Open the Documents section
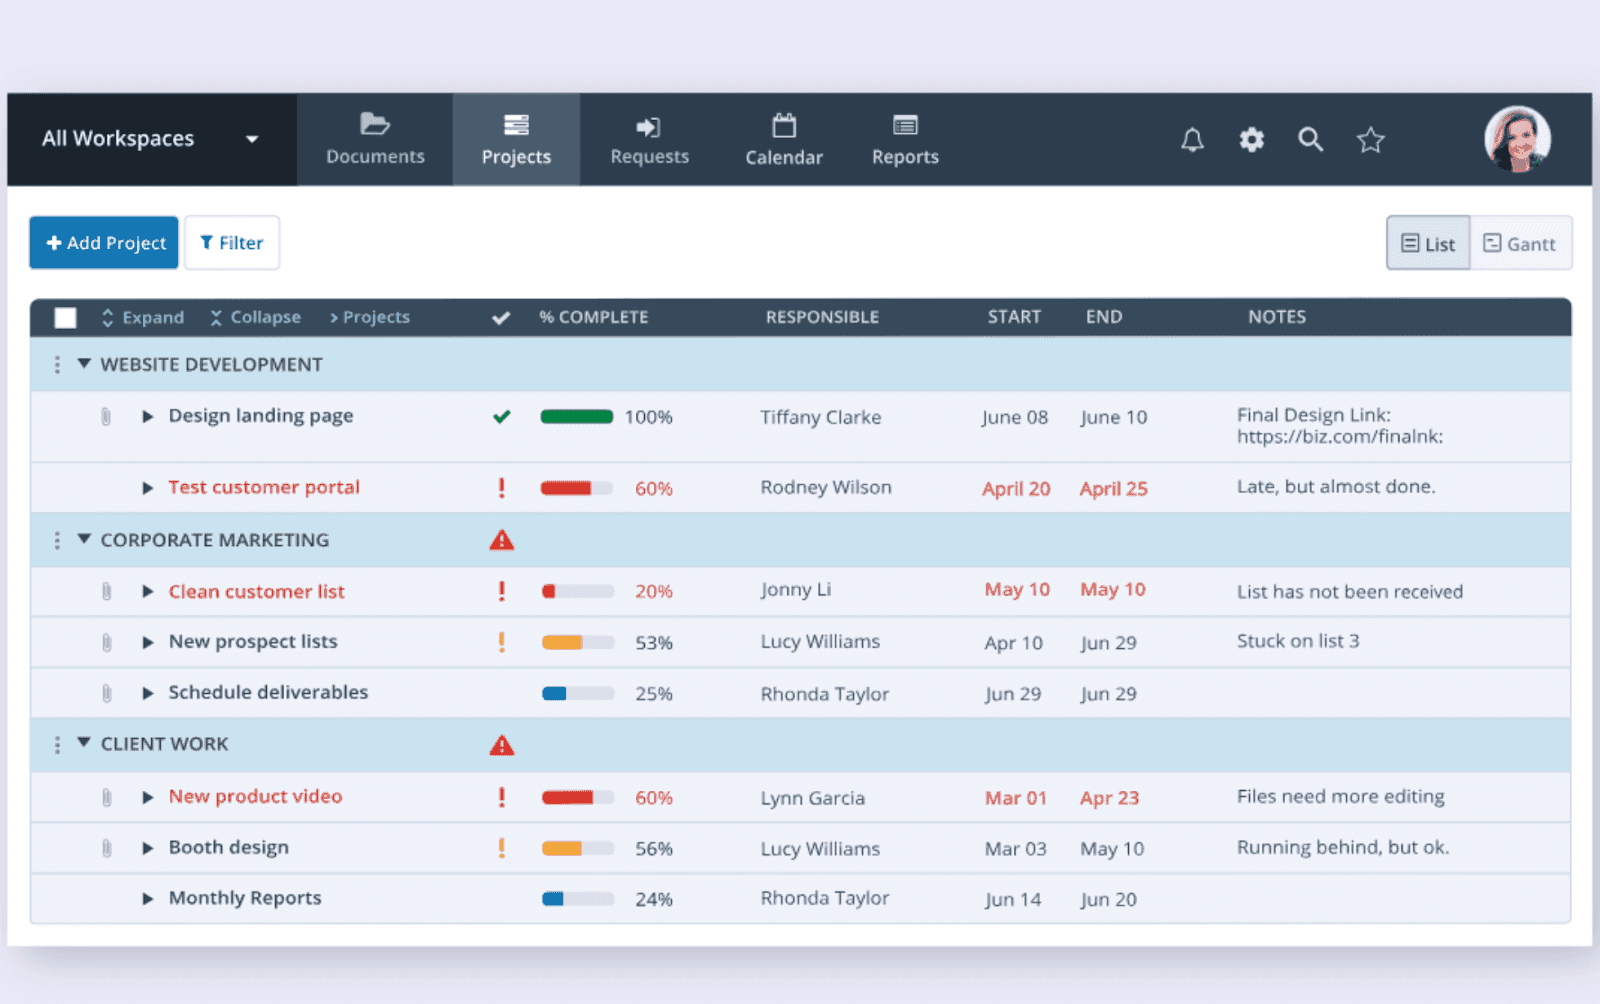Viewport: 1600px width, 1004px height. coord(374,139)
